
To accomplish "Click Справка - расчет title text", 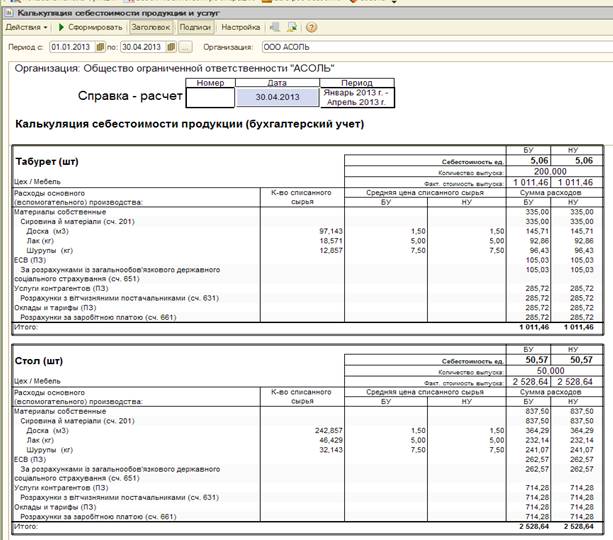I will [x=130, y=96].
